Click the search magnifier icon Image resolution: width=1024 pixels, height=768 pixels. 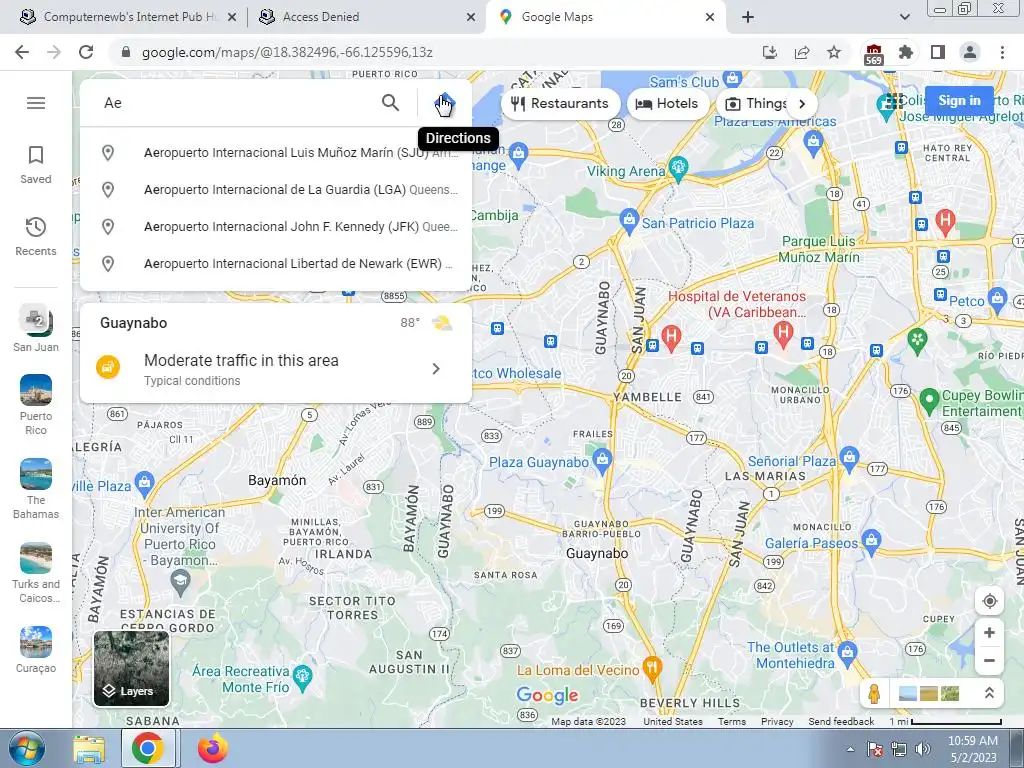(390, 103)
